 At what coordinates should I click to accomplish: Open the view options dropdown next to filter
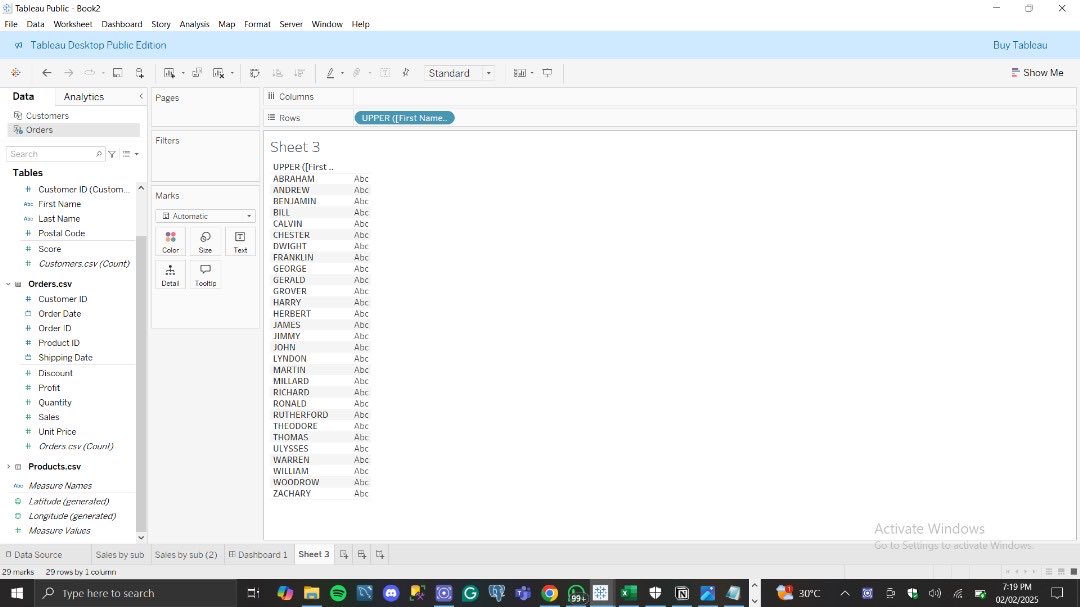[x=130, y=154]
